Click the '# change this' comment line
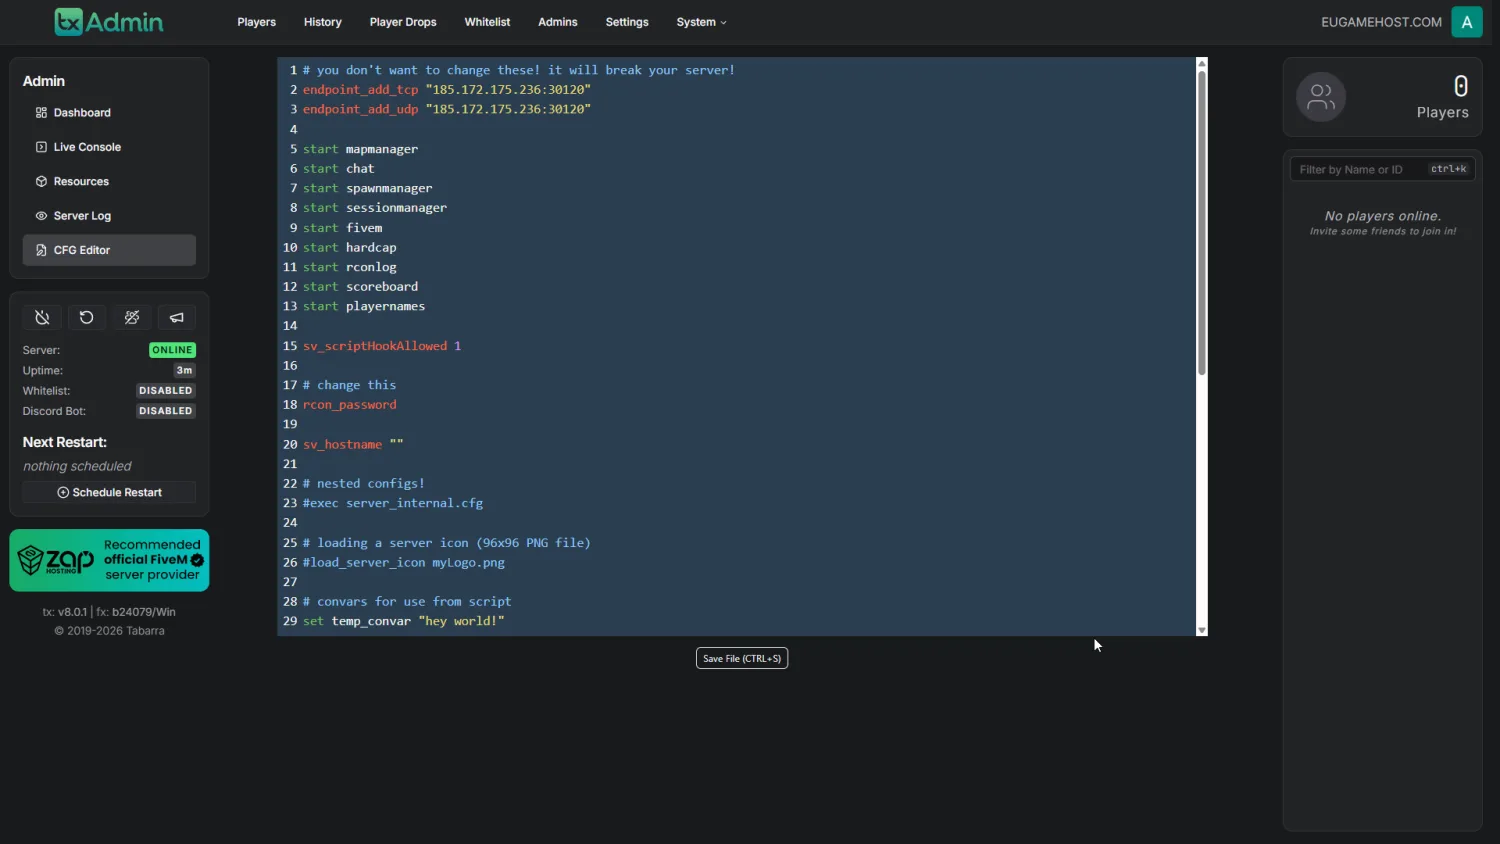Screen dimensions: 1500x844 coord(349,385)
